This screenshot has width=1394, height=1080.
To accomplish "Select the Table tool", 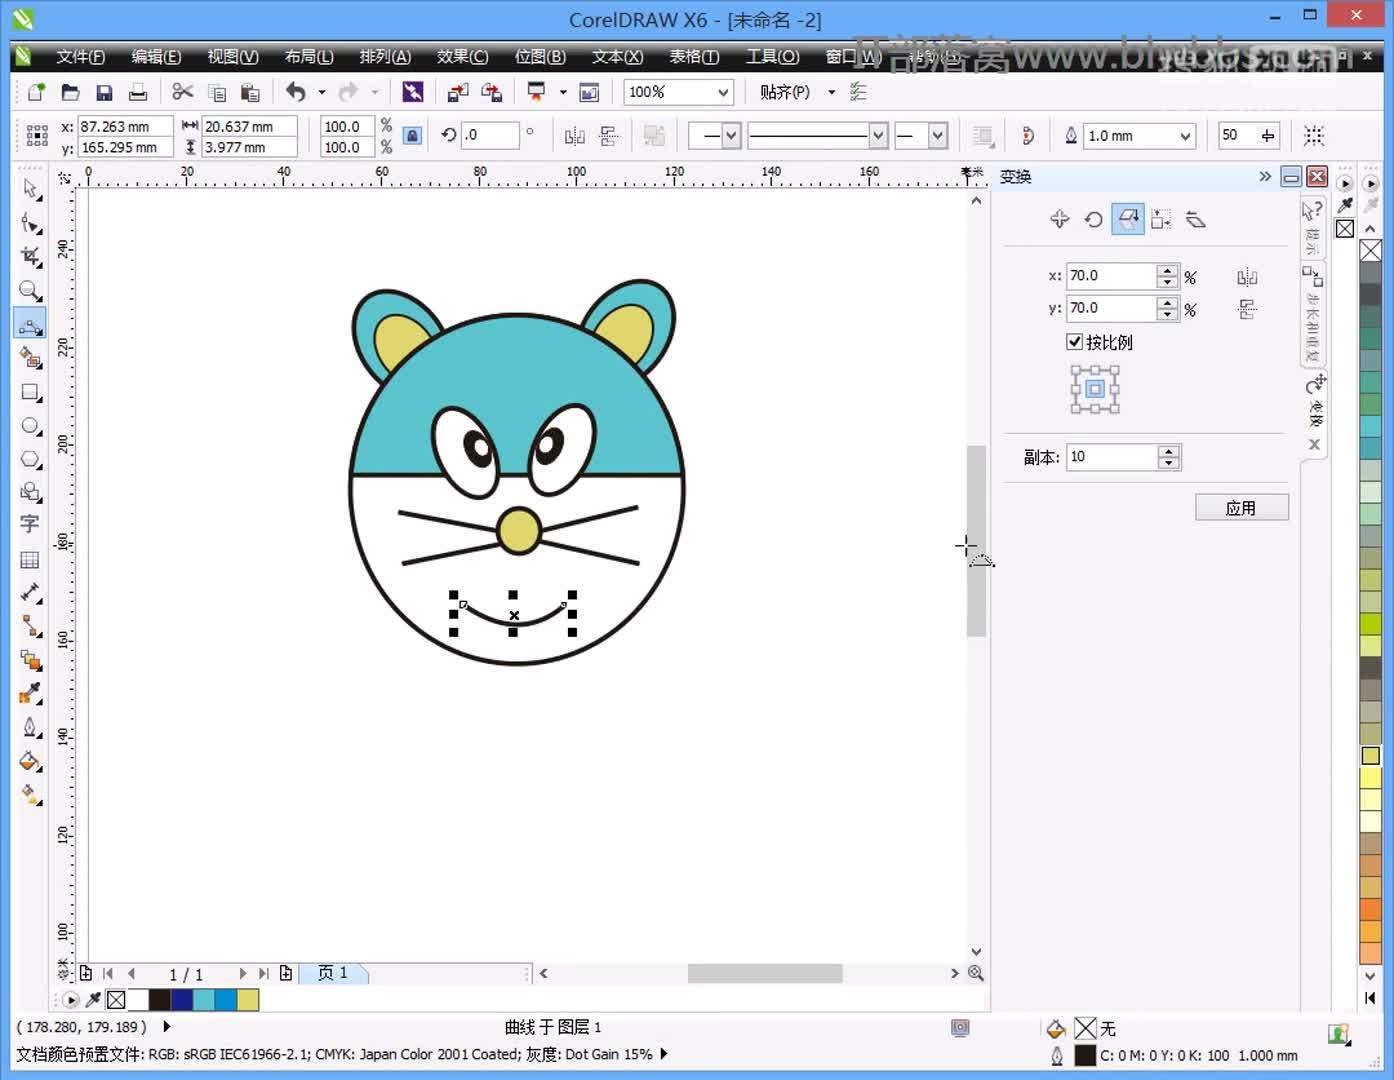I will point(30,559).
